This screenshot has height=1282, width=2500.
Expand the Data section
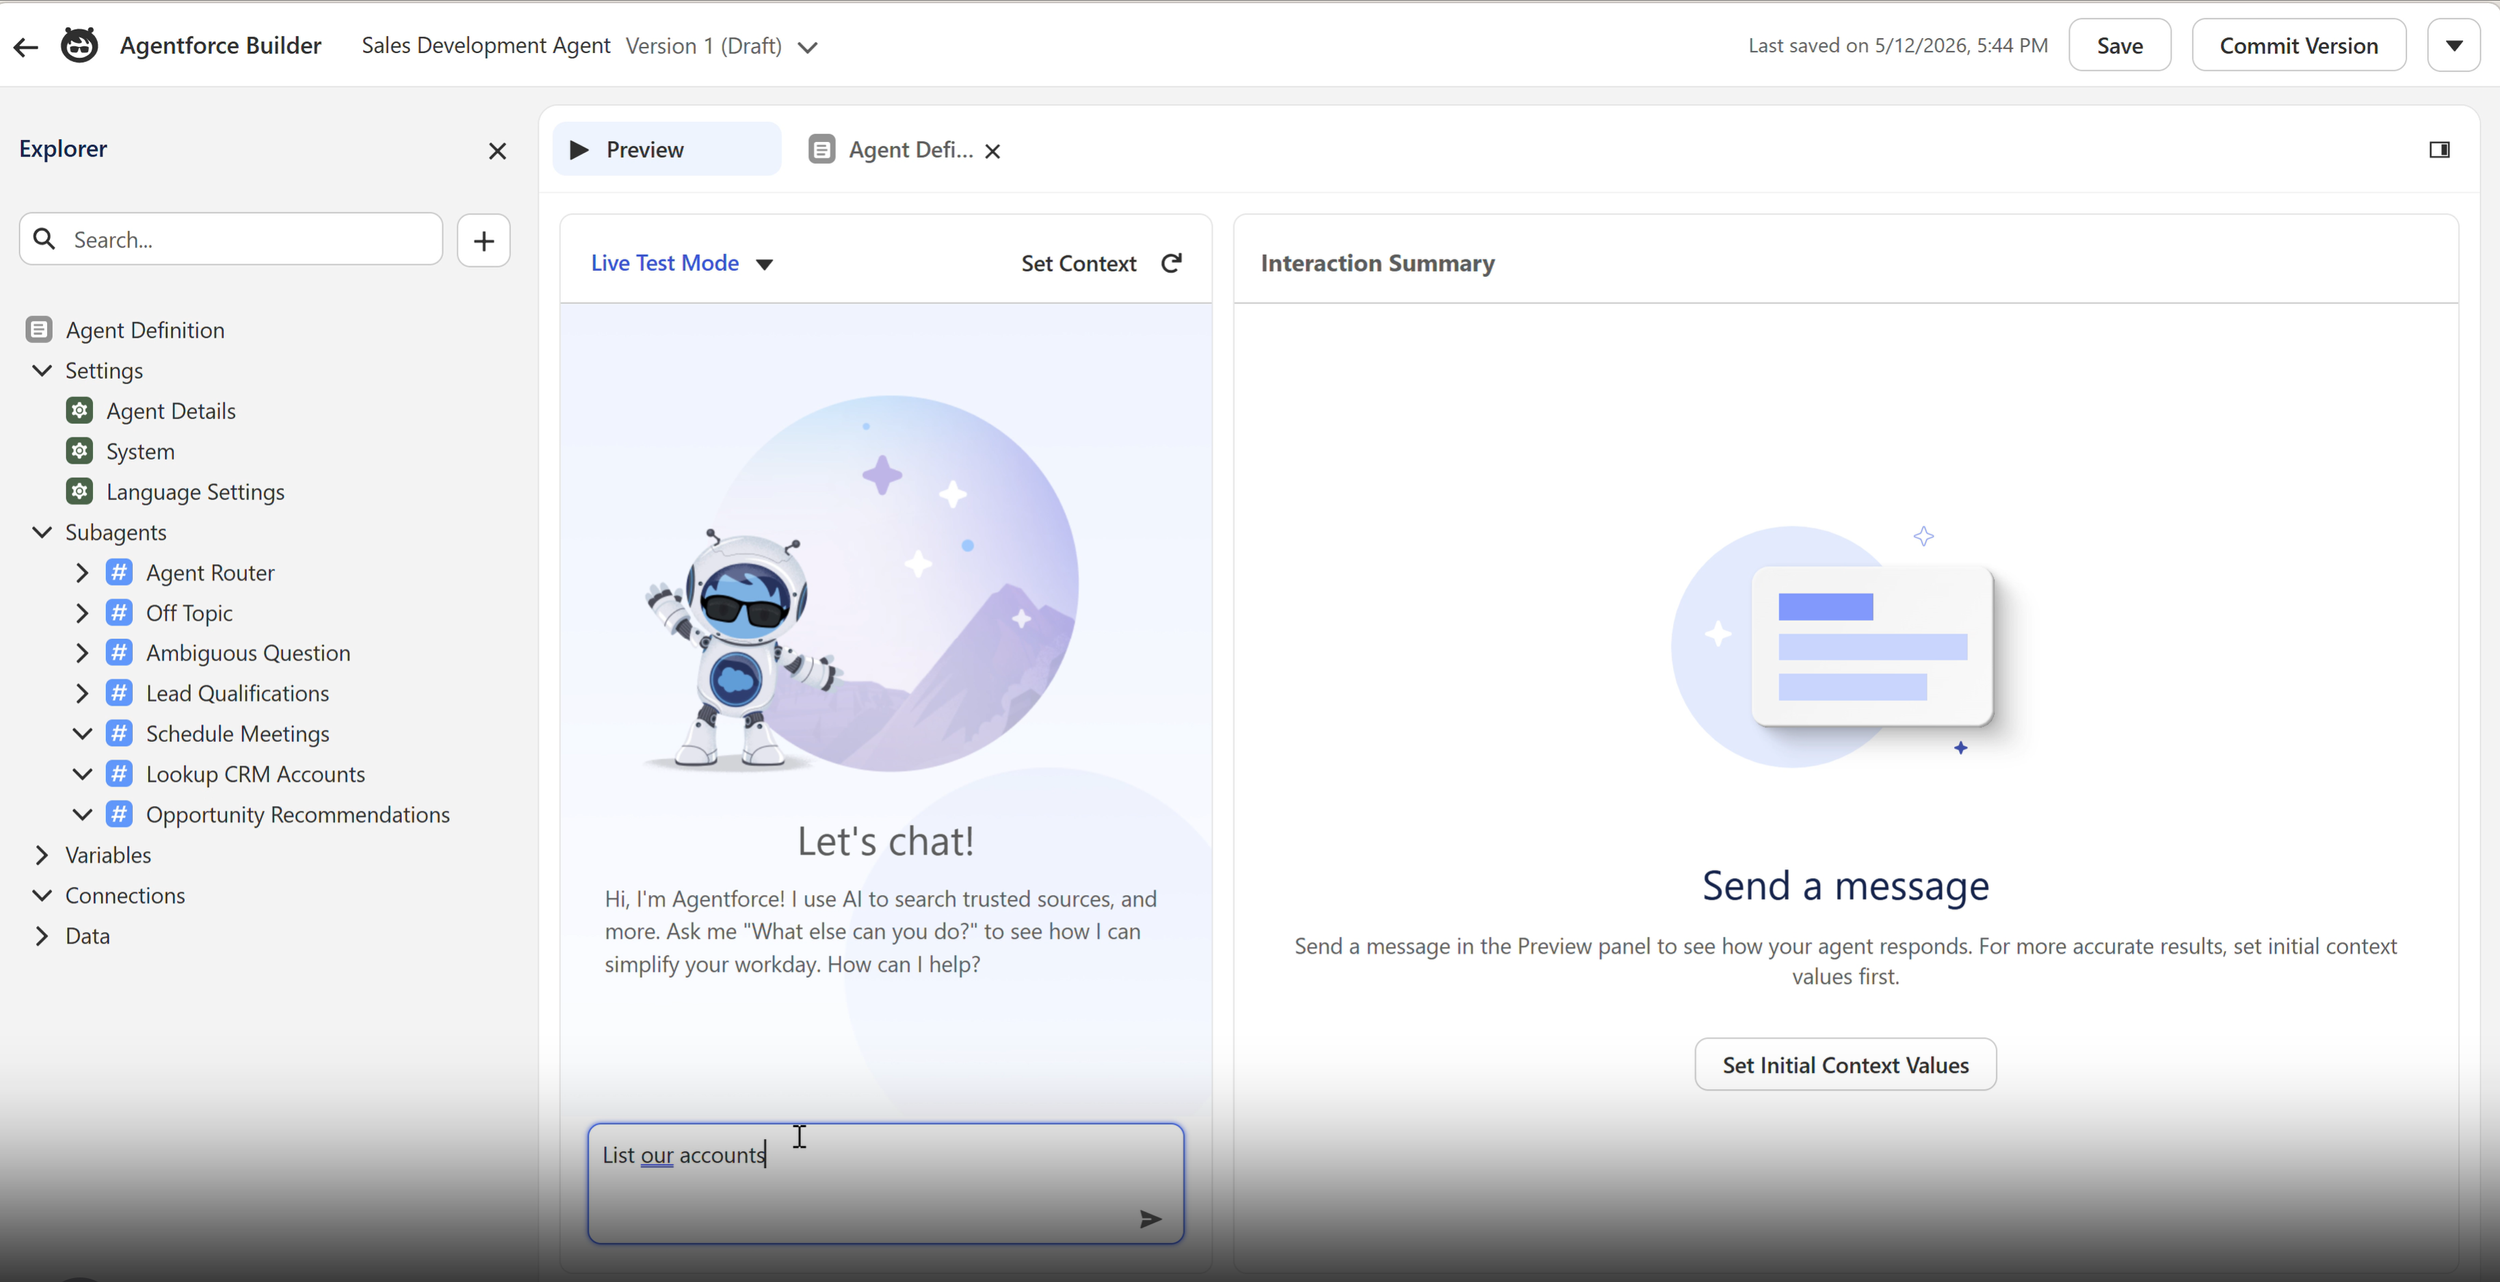click(x=42, y=936)
